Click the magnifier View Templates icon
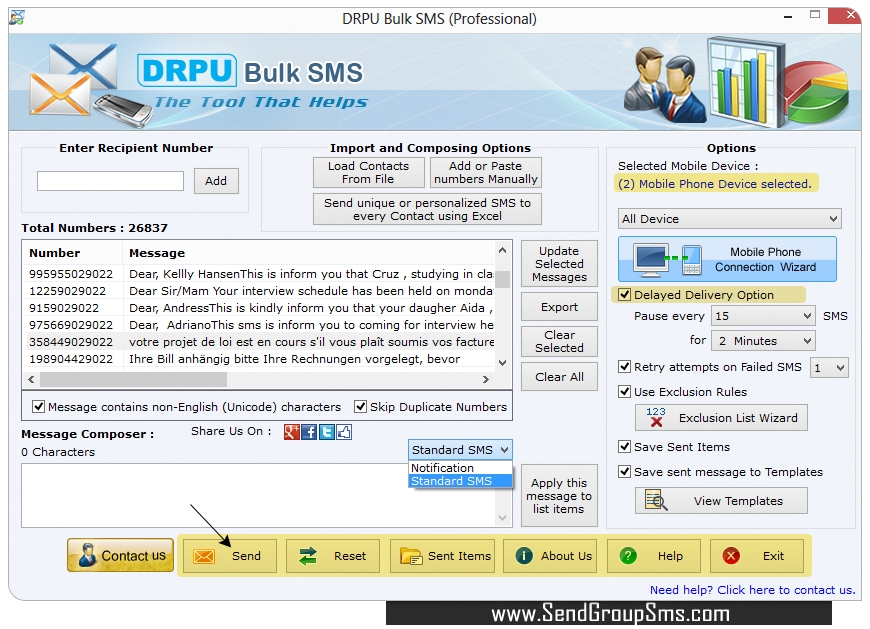The width and height of the screenshot is (870, 629). (656, 500)
